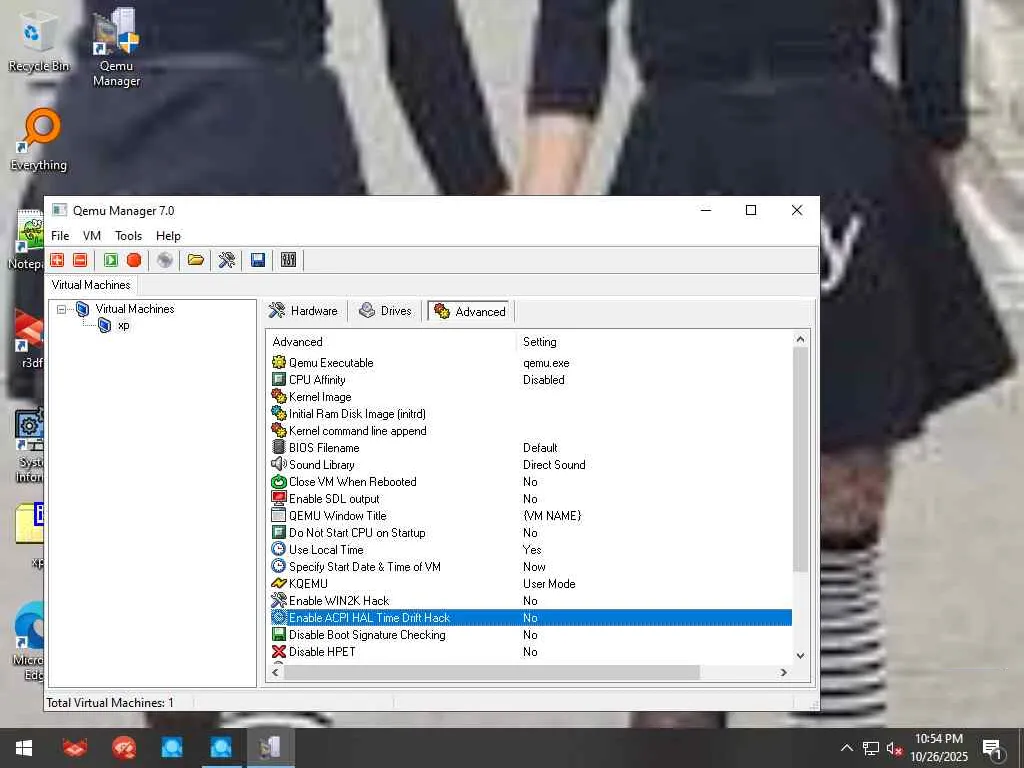
Task: Show hidden tray icons chevron
Action: [x=846, y=748]
